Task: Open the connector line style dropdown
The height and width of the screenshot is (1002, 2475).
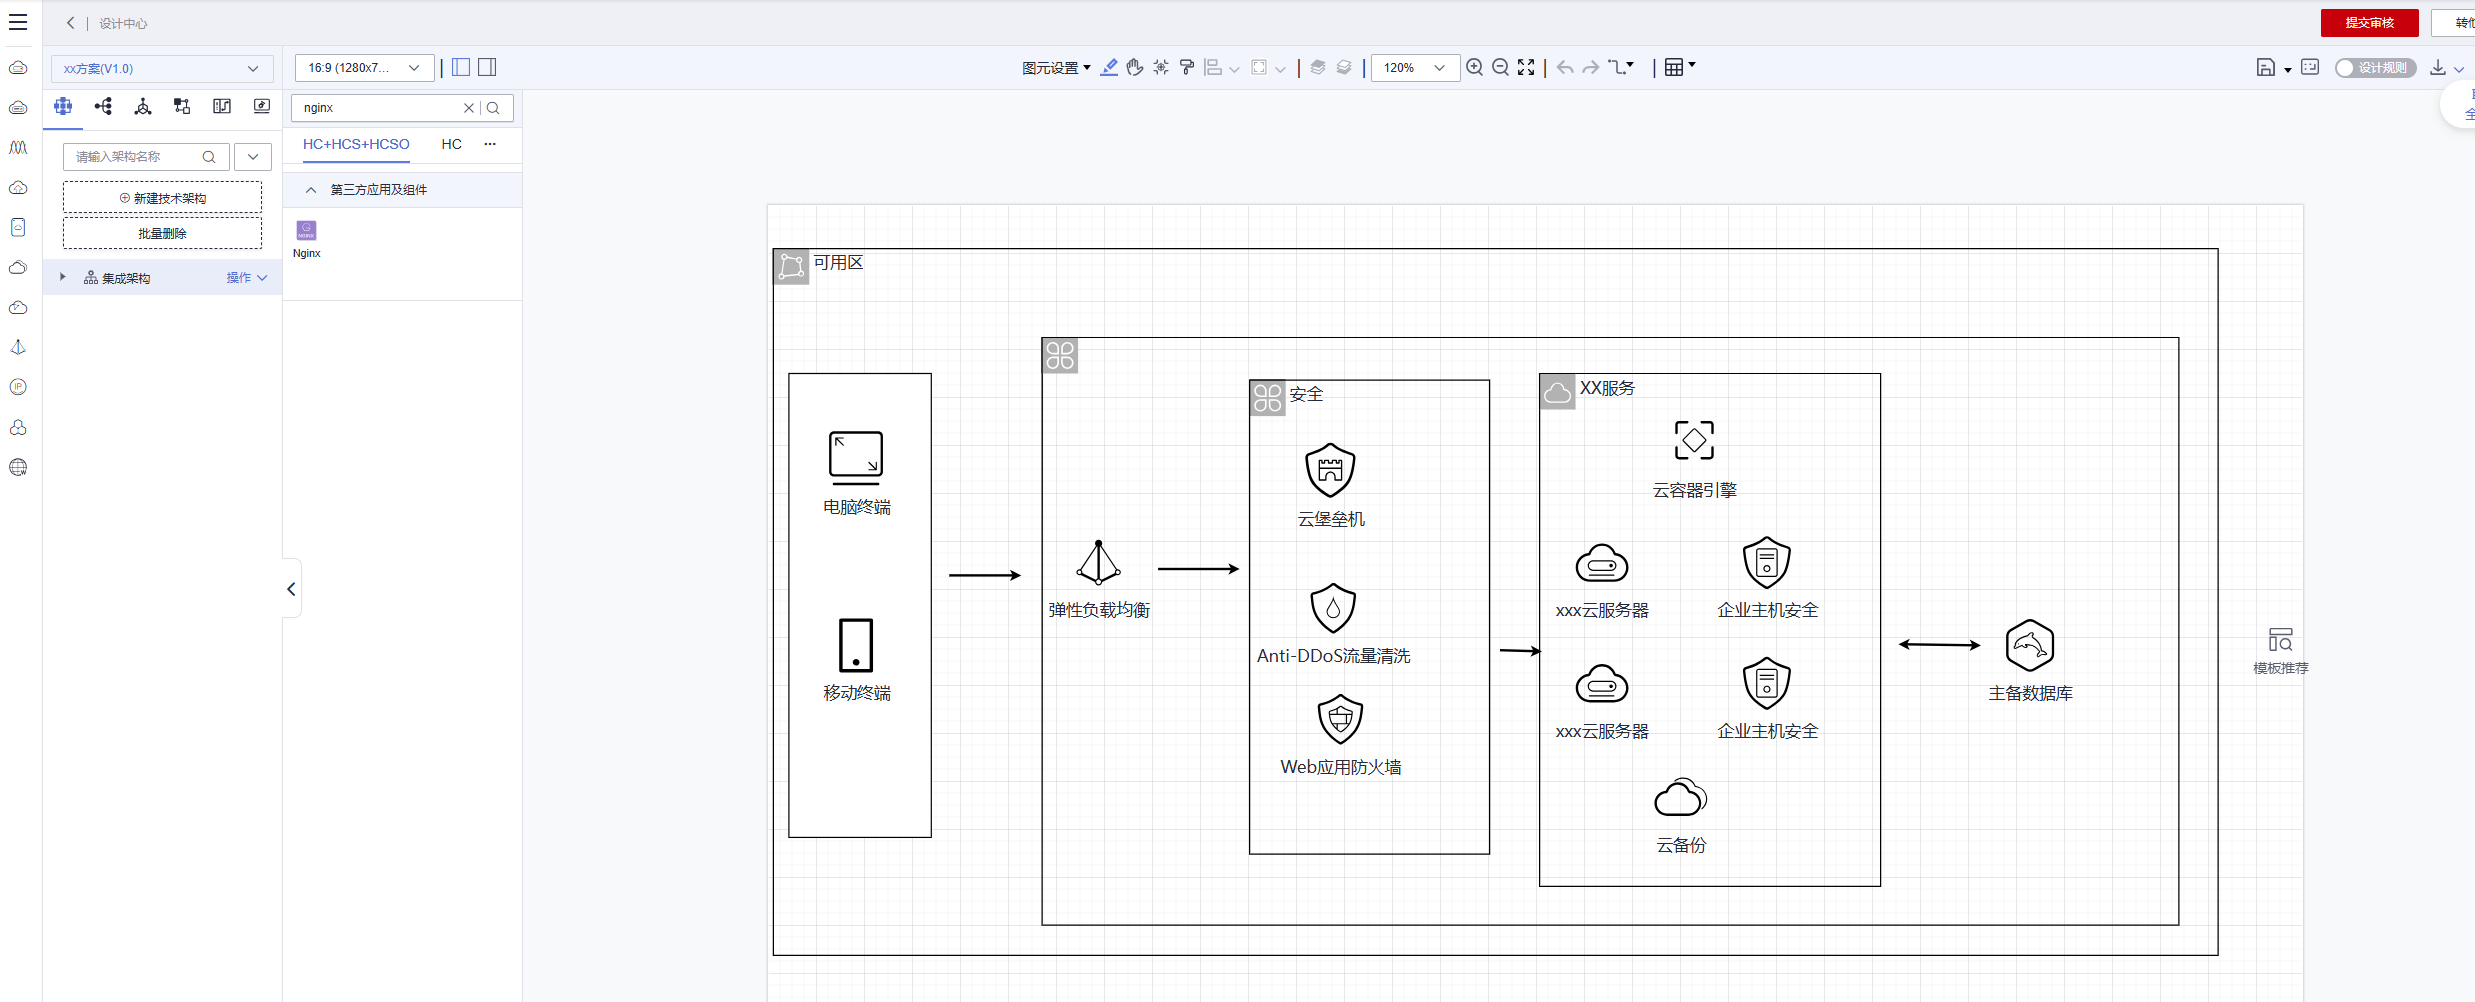Action: [1621, 67]
